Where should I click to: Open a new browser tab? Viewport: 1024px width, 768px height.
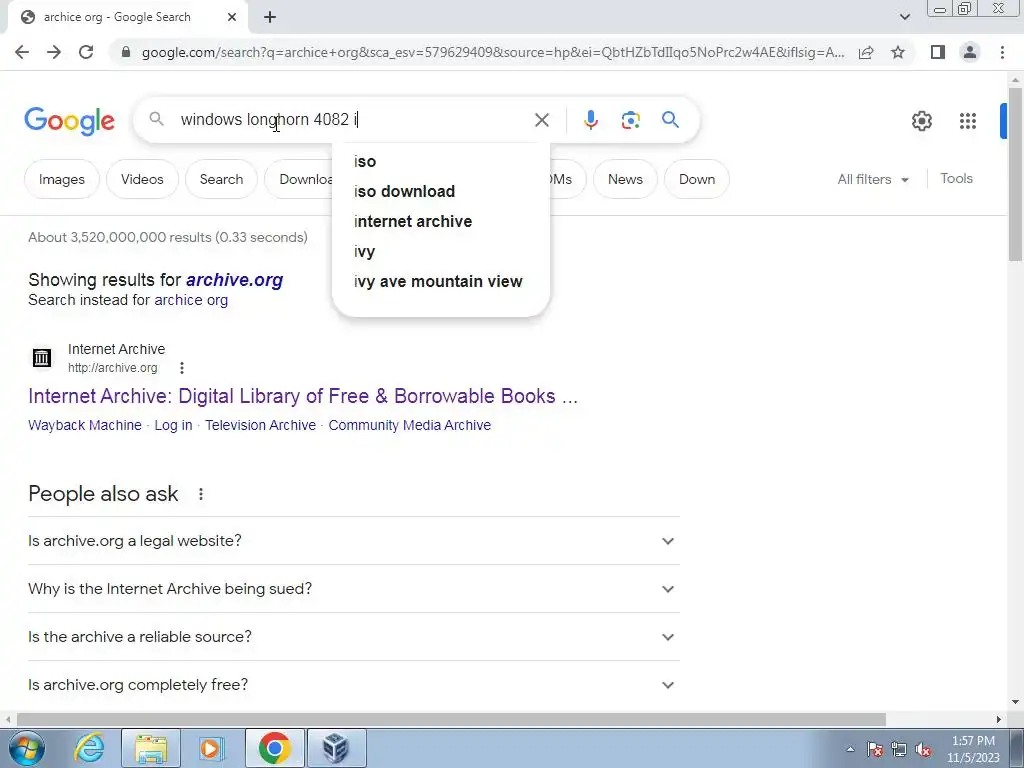pos(270,17)
